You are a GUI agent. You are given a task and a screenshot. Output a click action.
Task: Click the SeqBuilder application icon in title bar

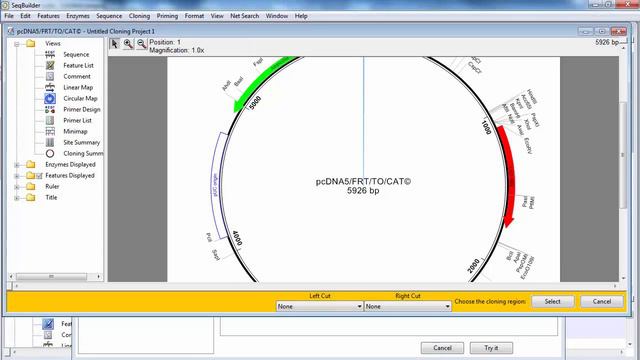point(5,5)
